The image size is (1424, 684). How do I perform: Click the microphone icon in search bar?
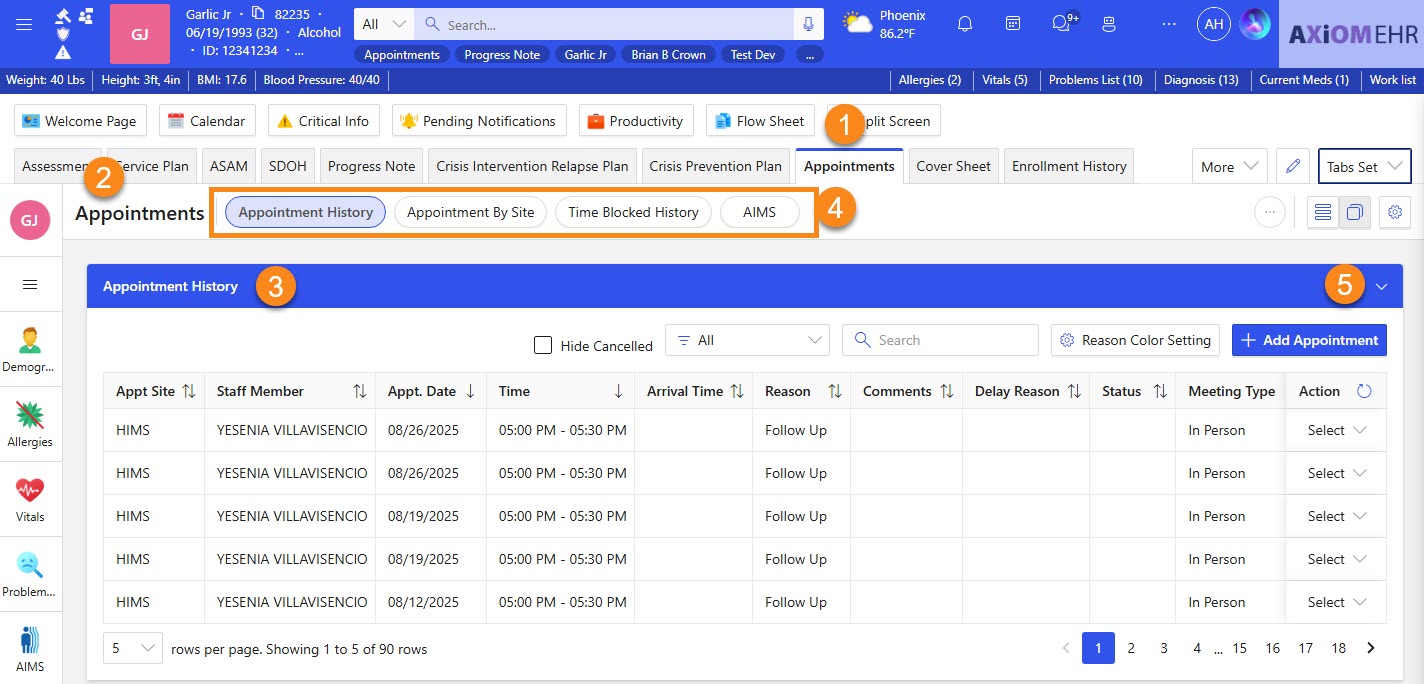808,24
